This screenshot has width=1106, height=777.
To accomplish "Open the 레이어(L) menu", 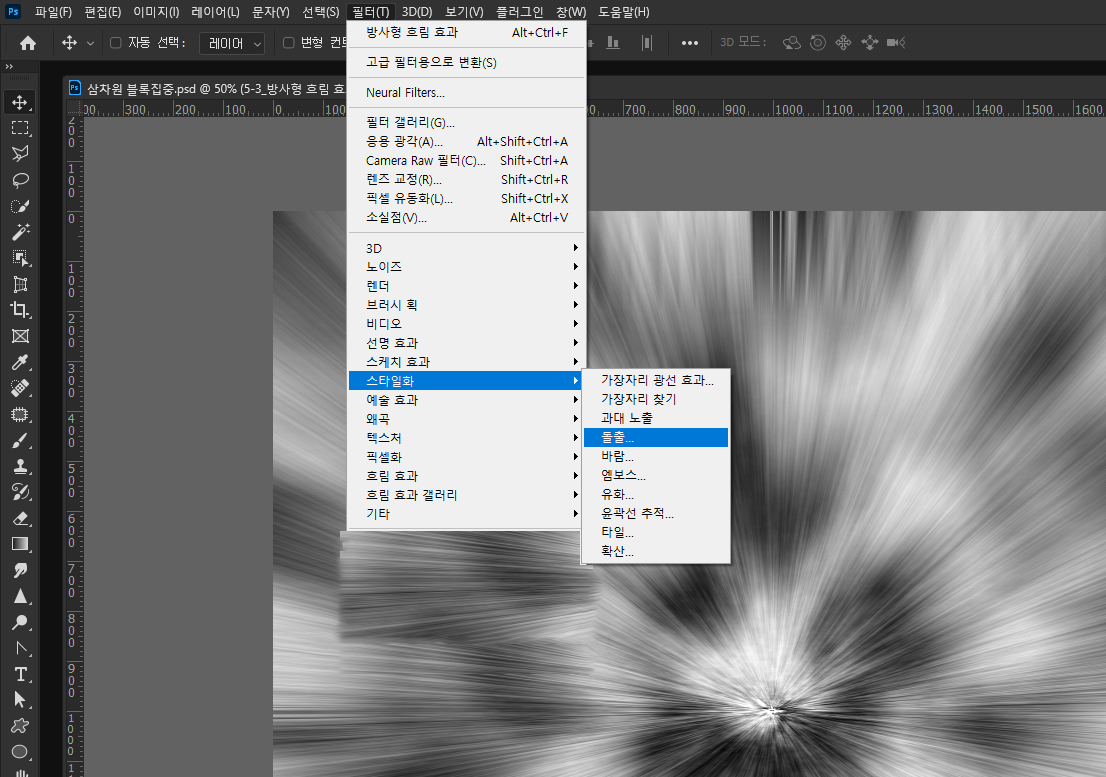I will point(215,12).
